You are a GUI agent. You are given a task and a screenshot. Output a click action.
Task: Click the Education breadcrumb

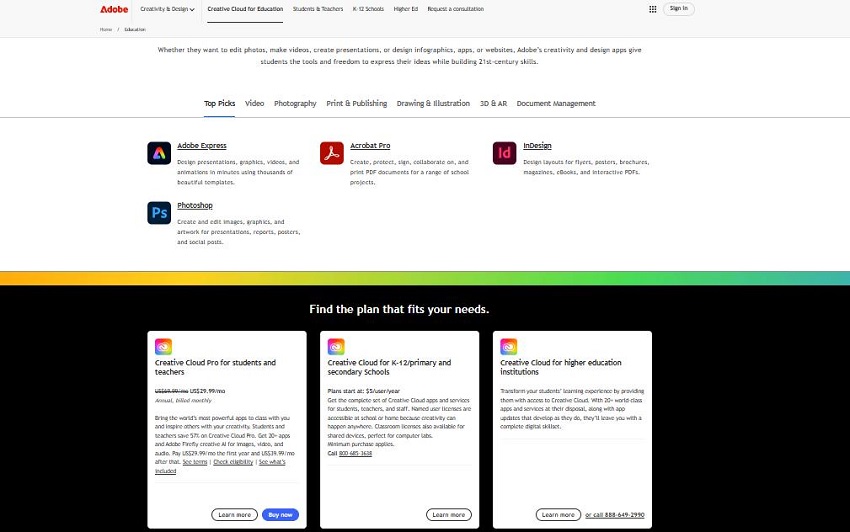coord(135,29)
